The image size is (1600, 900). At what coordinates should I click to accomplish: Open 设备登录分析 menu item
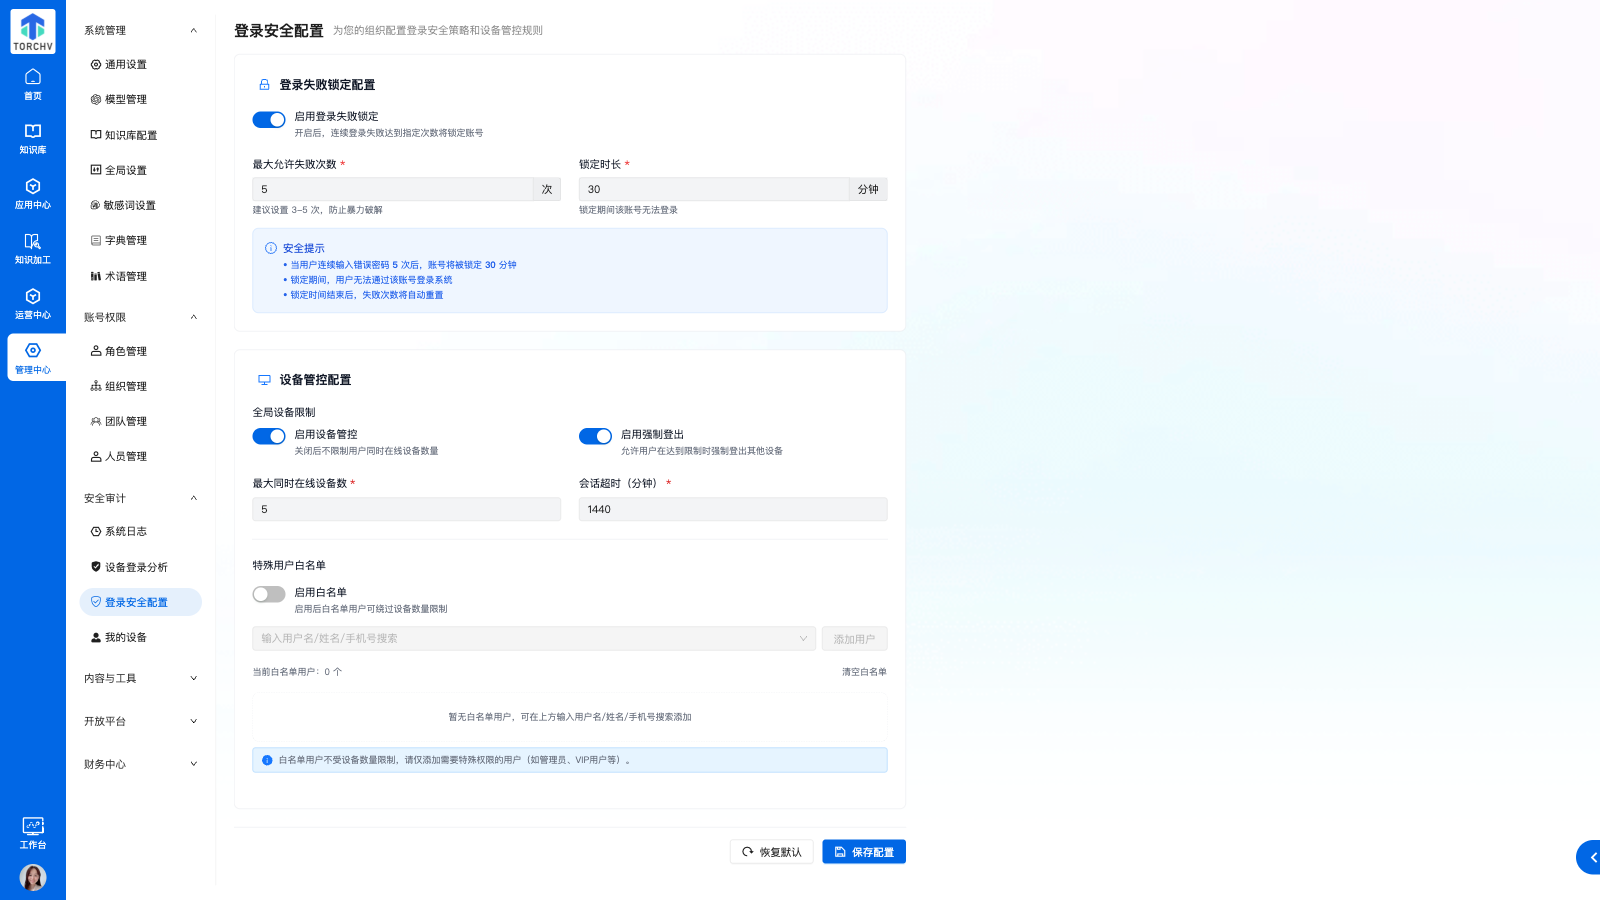click(136, 567)
